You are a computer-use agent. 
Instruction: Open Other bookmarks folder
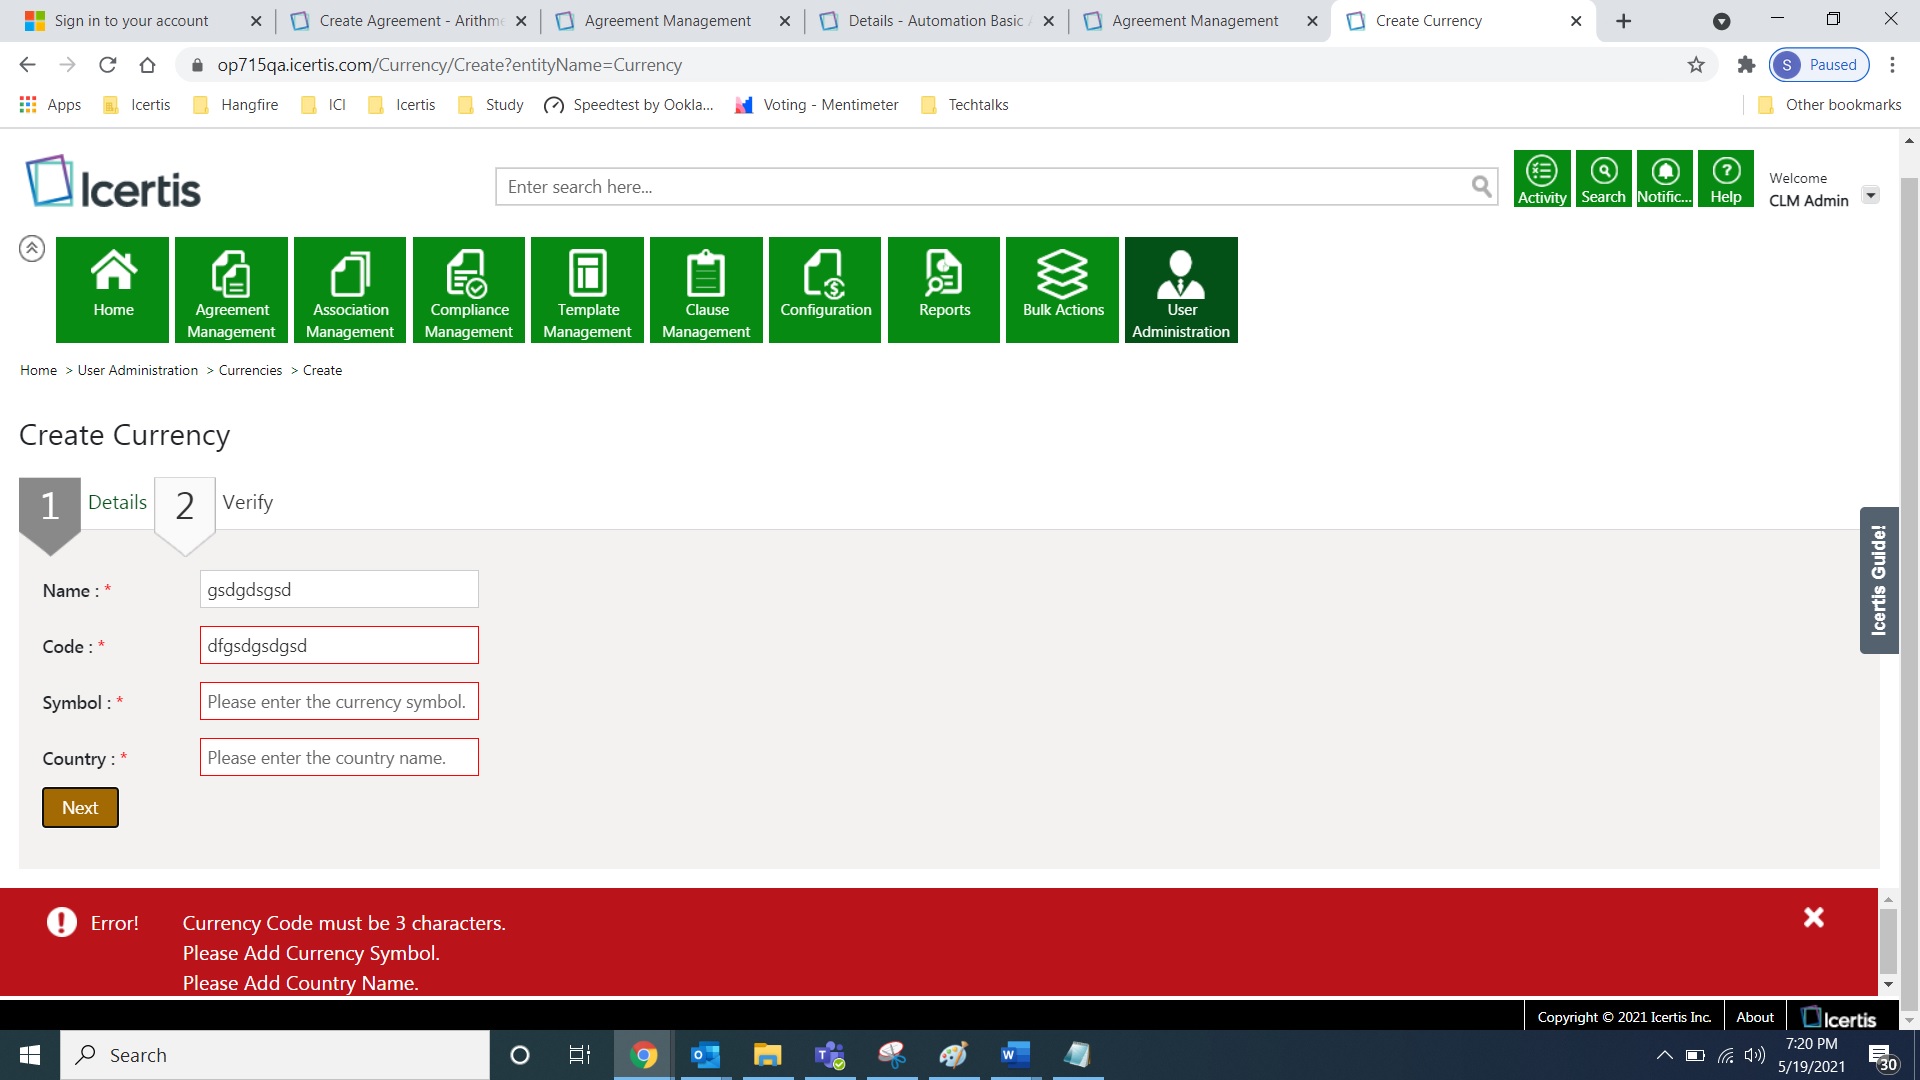[1830, 105]
